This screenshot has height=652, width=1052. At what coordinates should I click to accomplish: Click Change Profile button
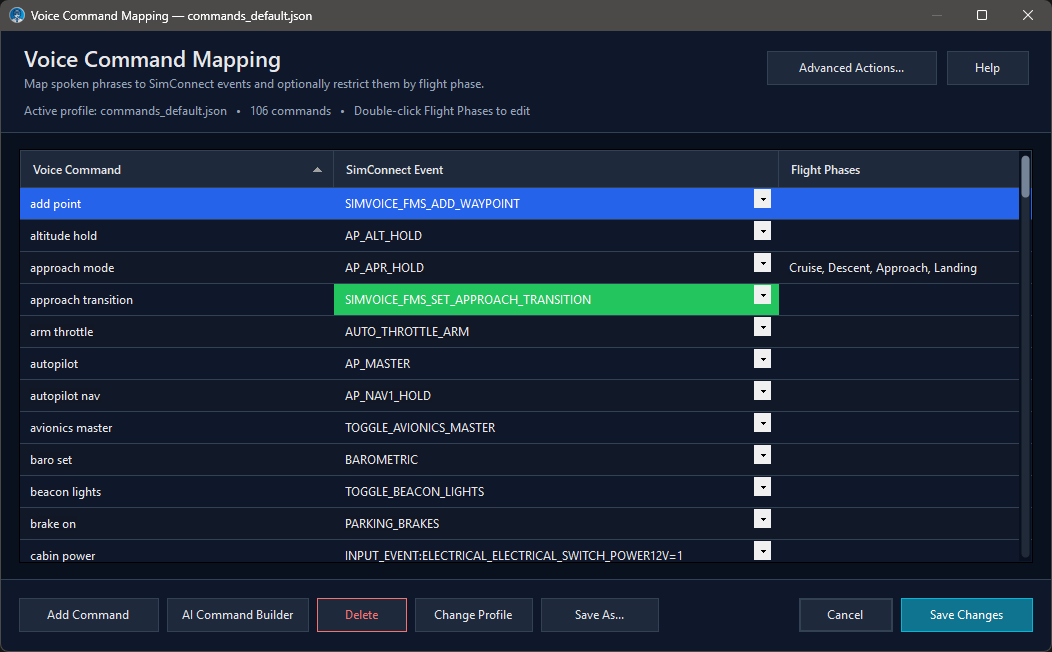(x=474, y=615)
